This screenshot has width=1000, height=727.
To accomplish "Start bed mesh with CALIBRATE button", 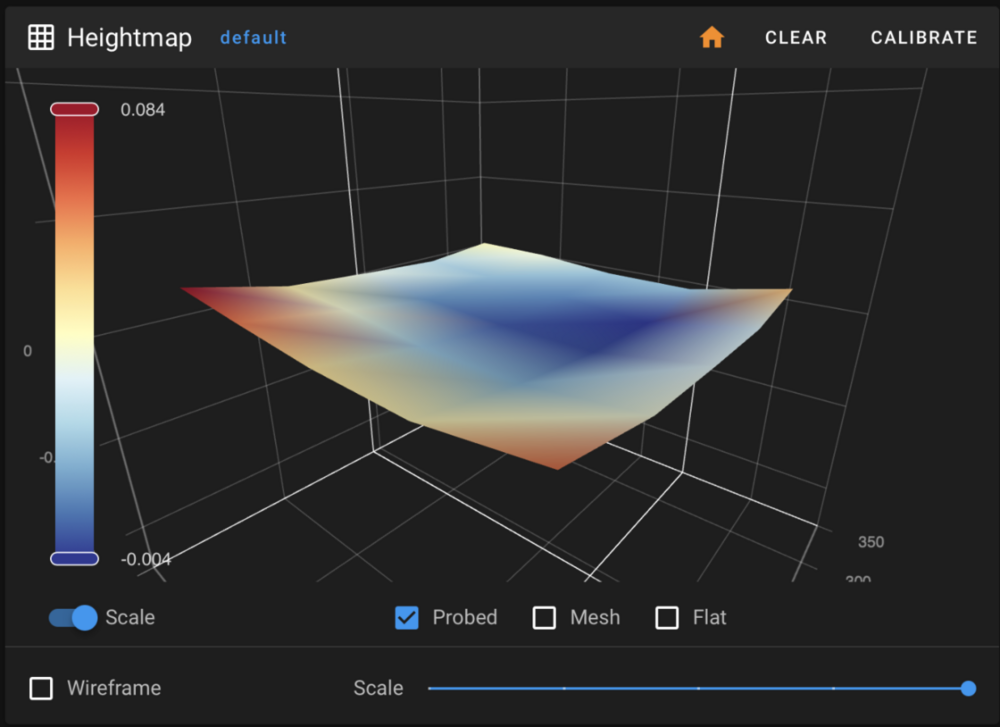I will (923, 38).
